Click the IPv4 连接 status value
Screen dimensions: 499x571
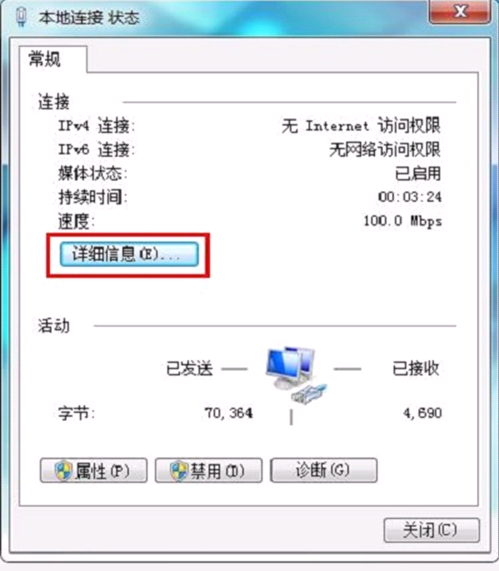point(361,126)
